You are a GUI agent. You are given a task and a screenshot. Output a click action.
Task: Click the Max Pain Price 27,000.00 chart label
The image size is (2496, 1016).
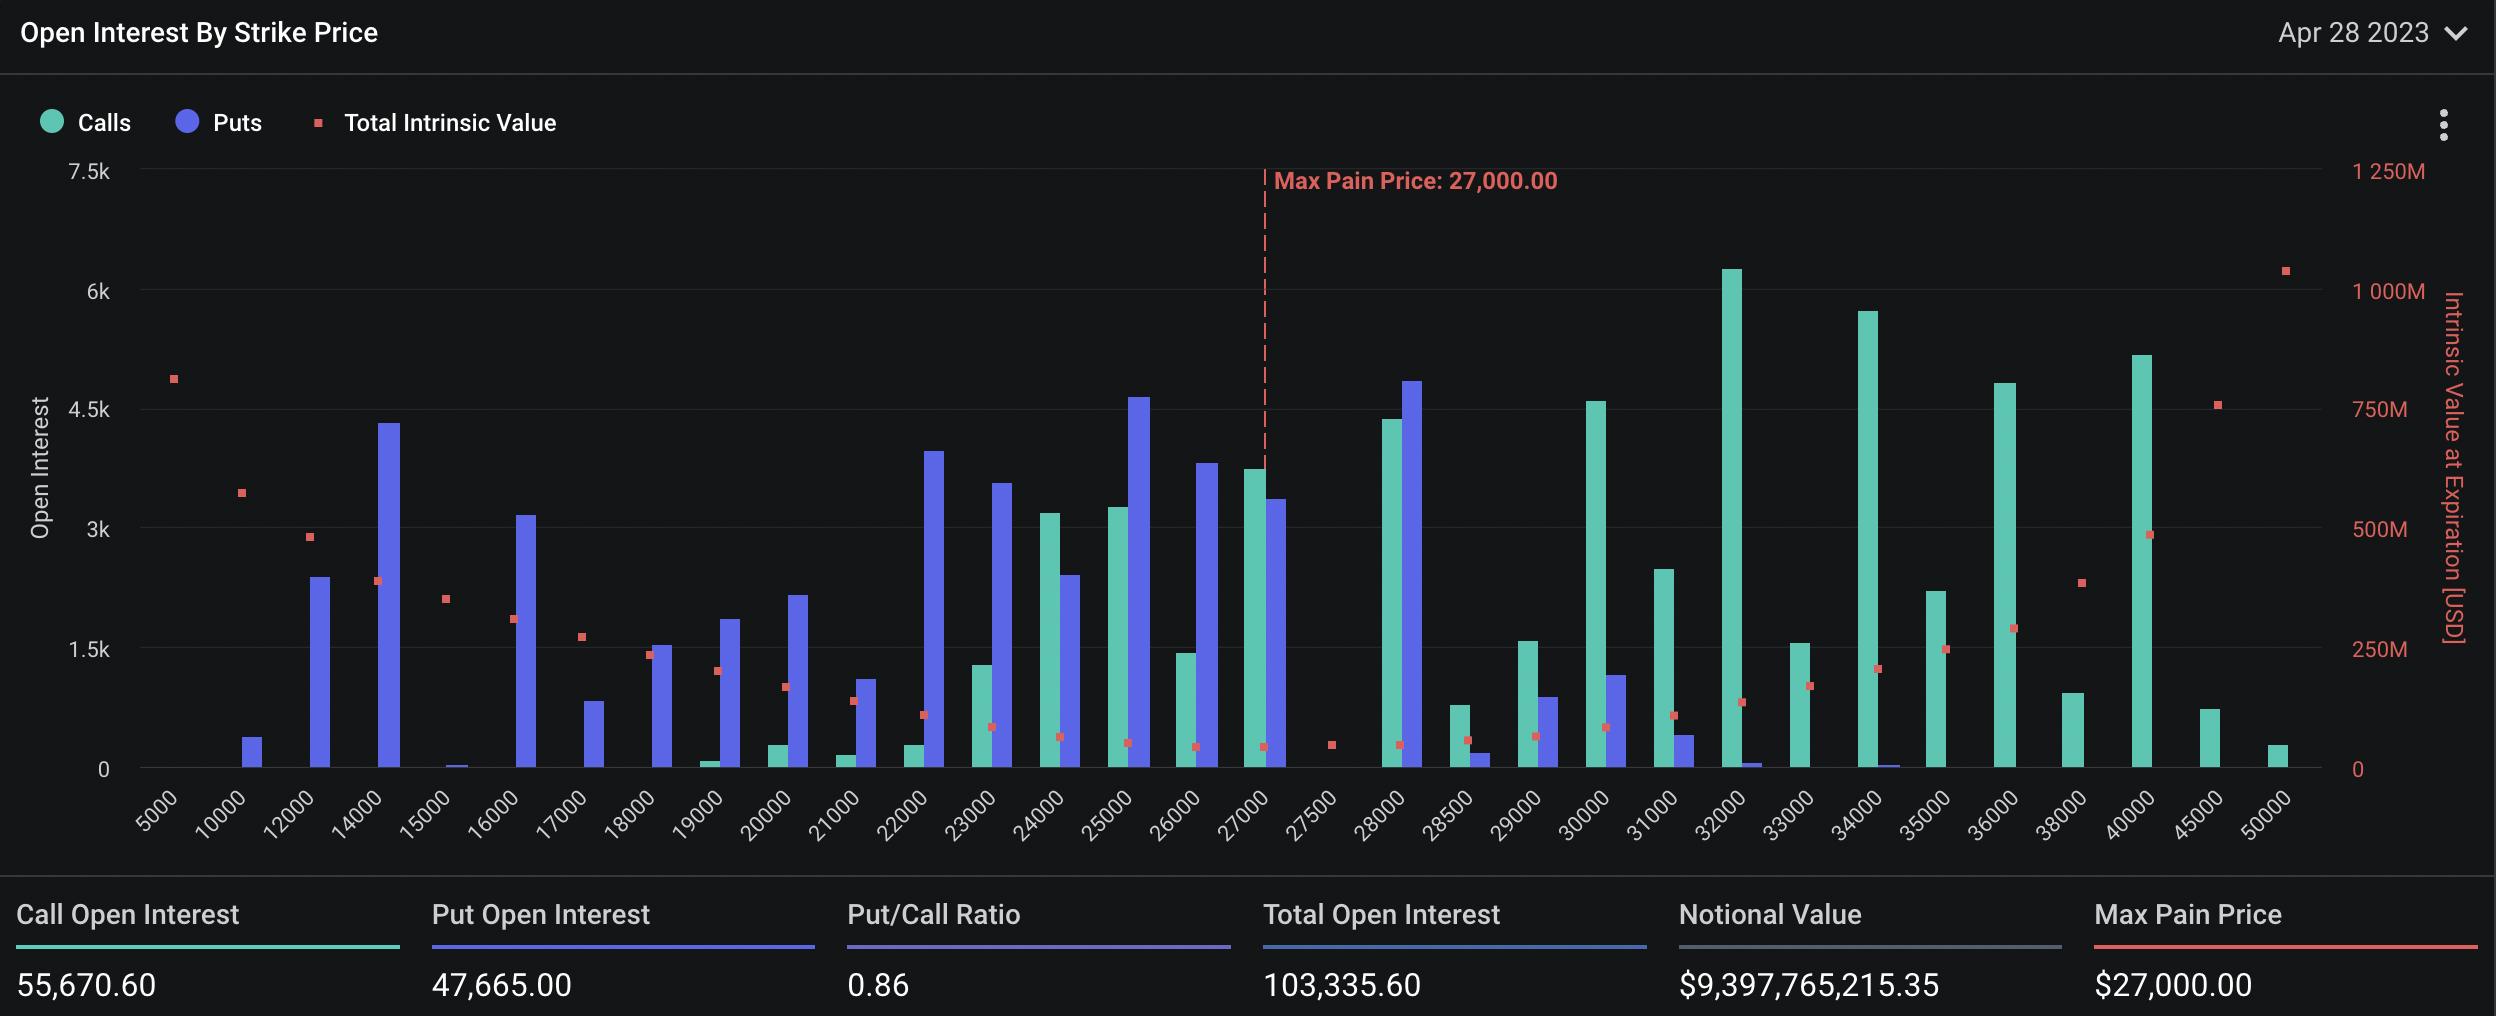coord(1414,181)
